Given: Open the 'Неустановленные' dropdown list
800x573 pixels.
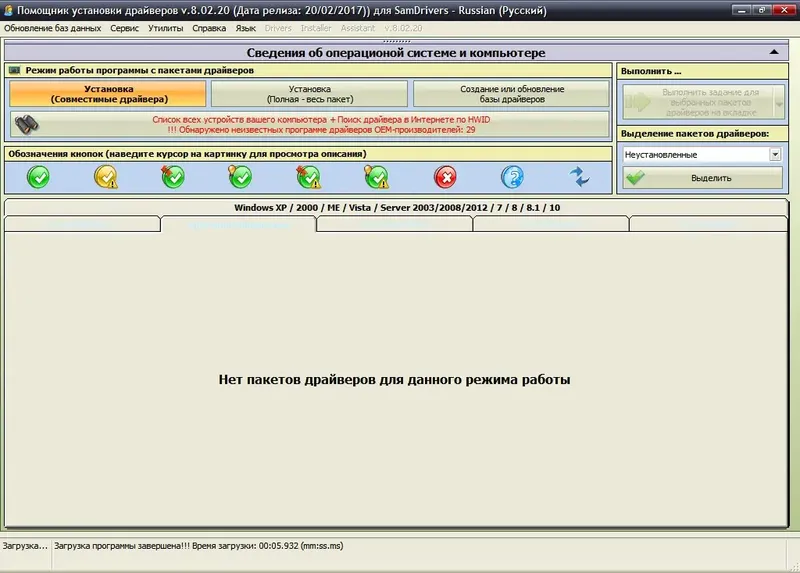Looking at the screenshot, I should tap(775, 154).
